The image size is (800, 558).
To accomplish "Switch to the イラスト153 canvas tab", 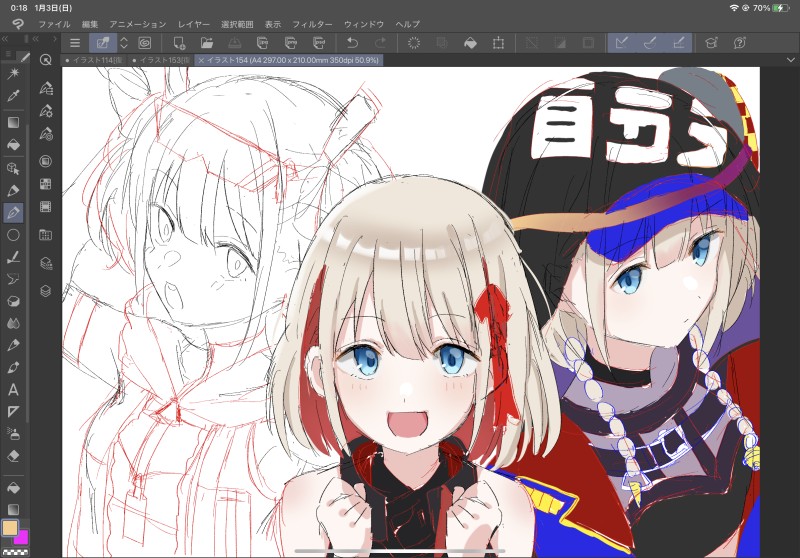I will (x=161, y=60).
